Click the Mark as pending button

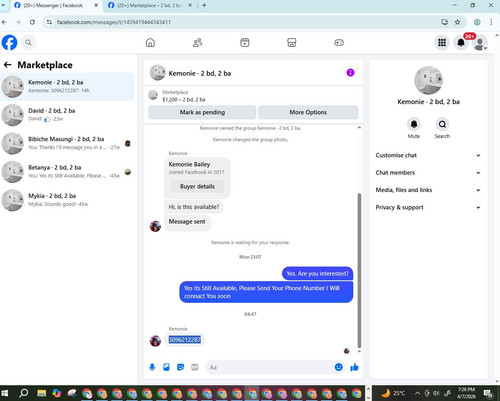pos(202,112)
